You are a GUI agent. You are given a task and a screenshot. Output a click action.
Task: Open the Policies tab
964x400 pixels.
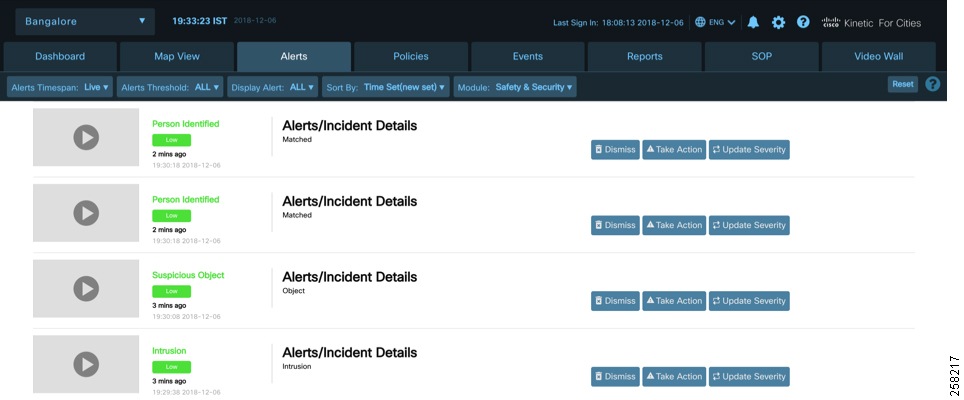(x=411, y=56)
